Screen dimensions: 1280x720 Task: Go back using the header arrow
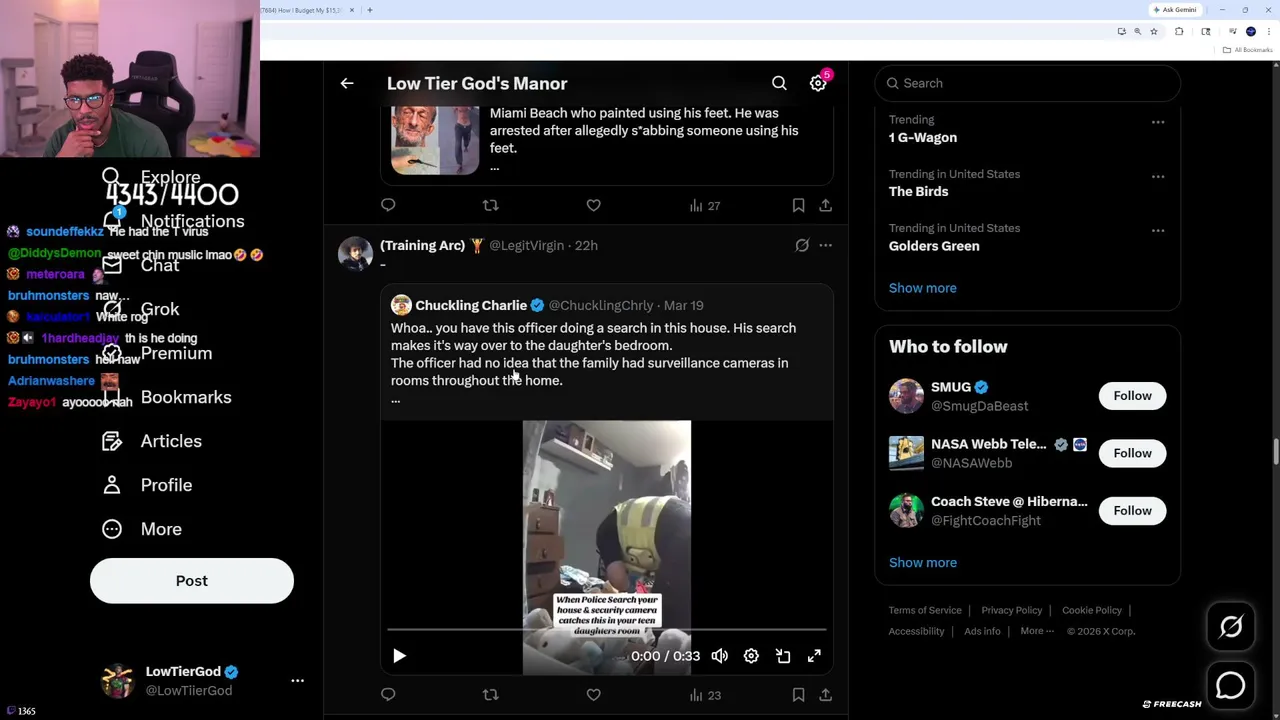(x=347, y=84)
